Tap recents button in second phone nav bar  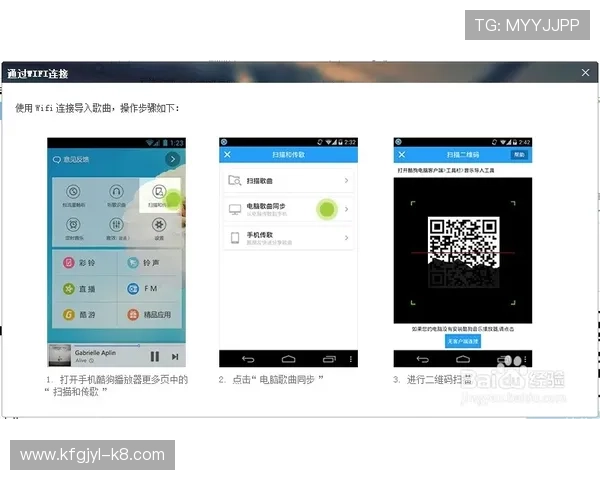329,359
